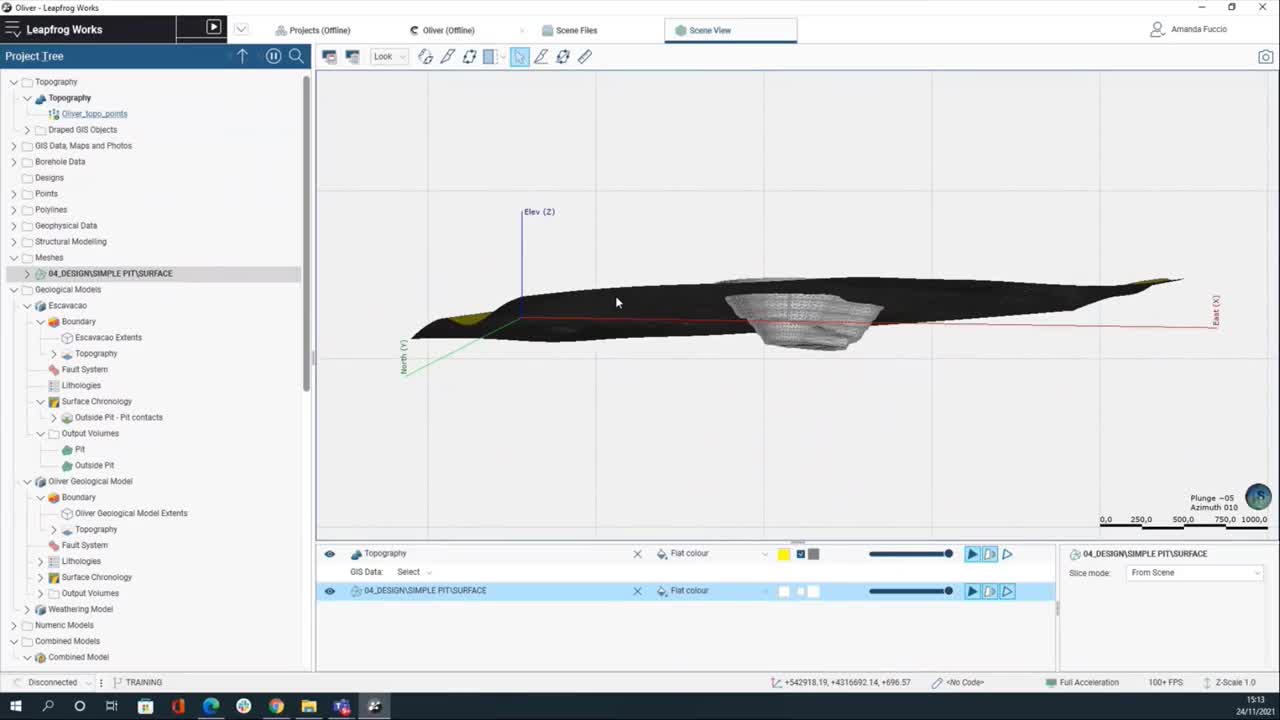Click the TRAINING status bar label

pos(144,682)
